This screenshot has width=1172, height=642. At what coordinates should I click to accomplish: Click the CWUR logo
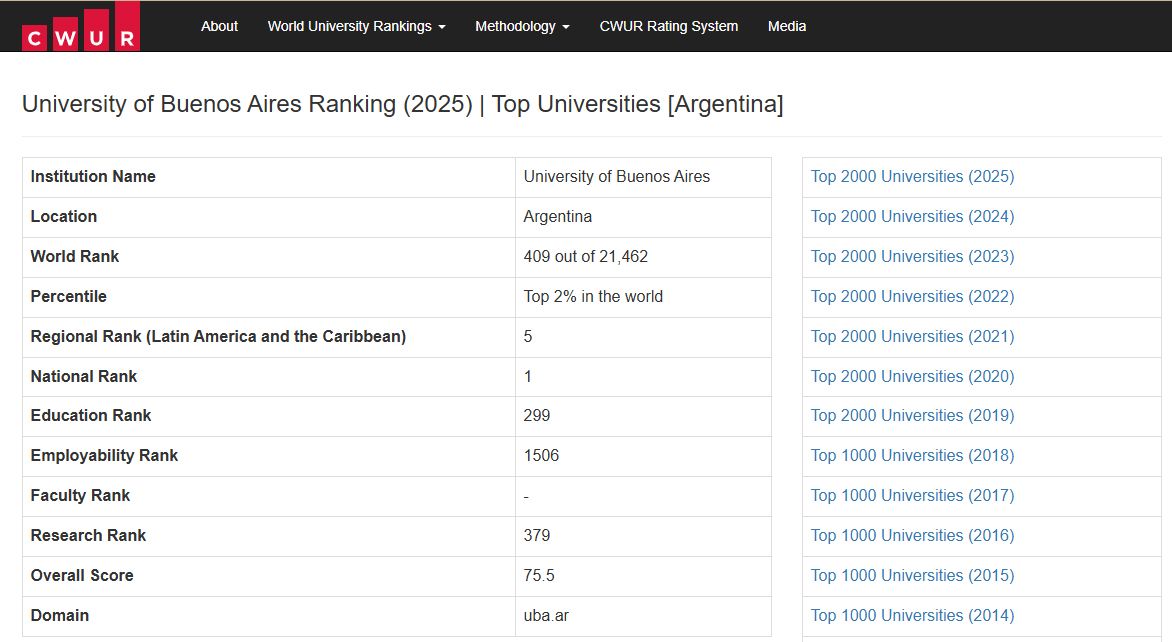[81, 27]
